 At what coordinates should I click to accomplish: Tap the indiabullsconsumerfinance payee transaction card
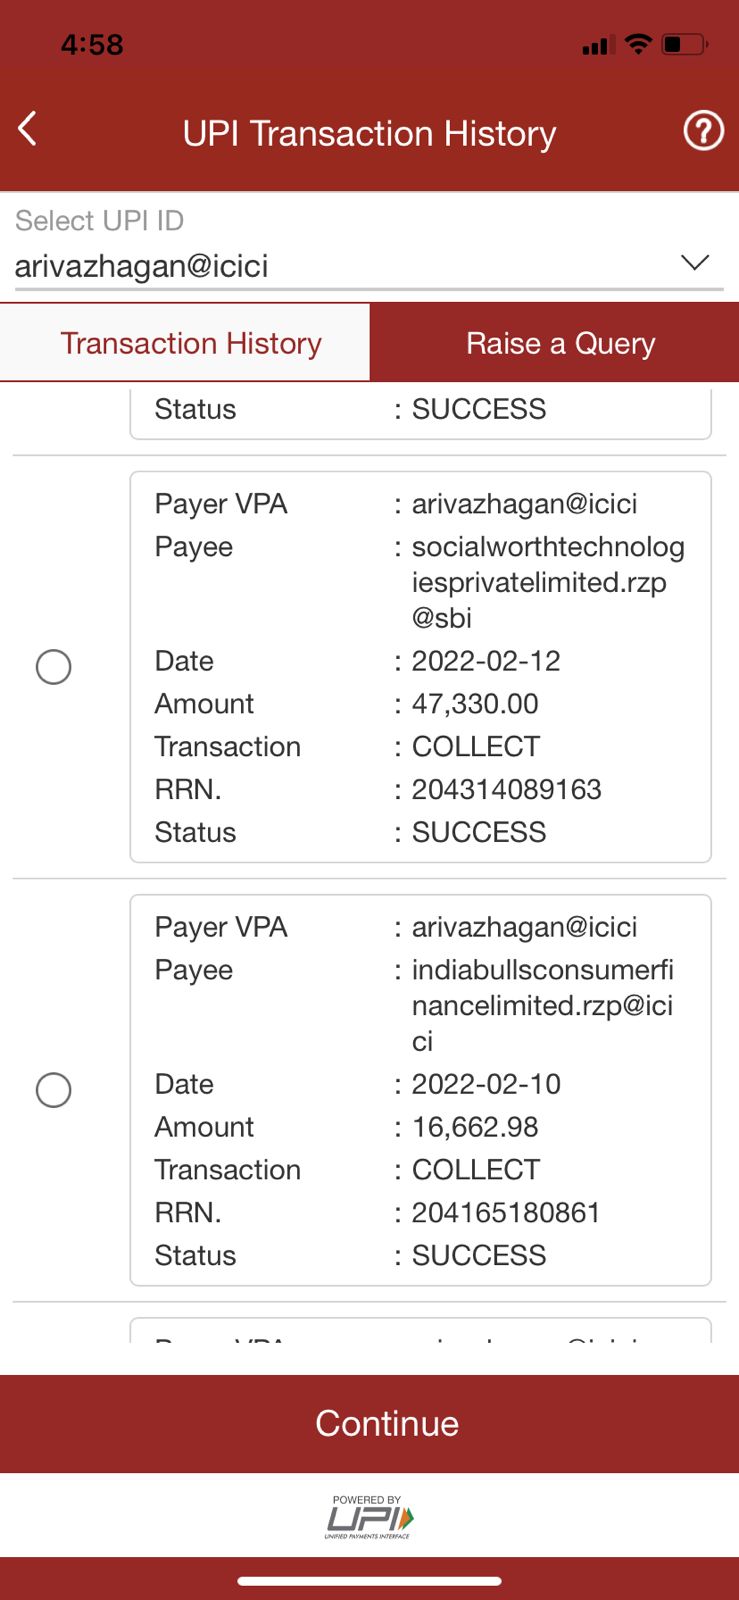[x=420, y=1090]
